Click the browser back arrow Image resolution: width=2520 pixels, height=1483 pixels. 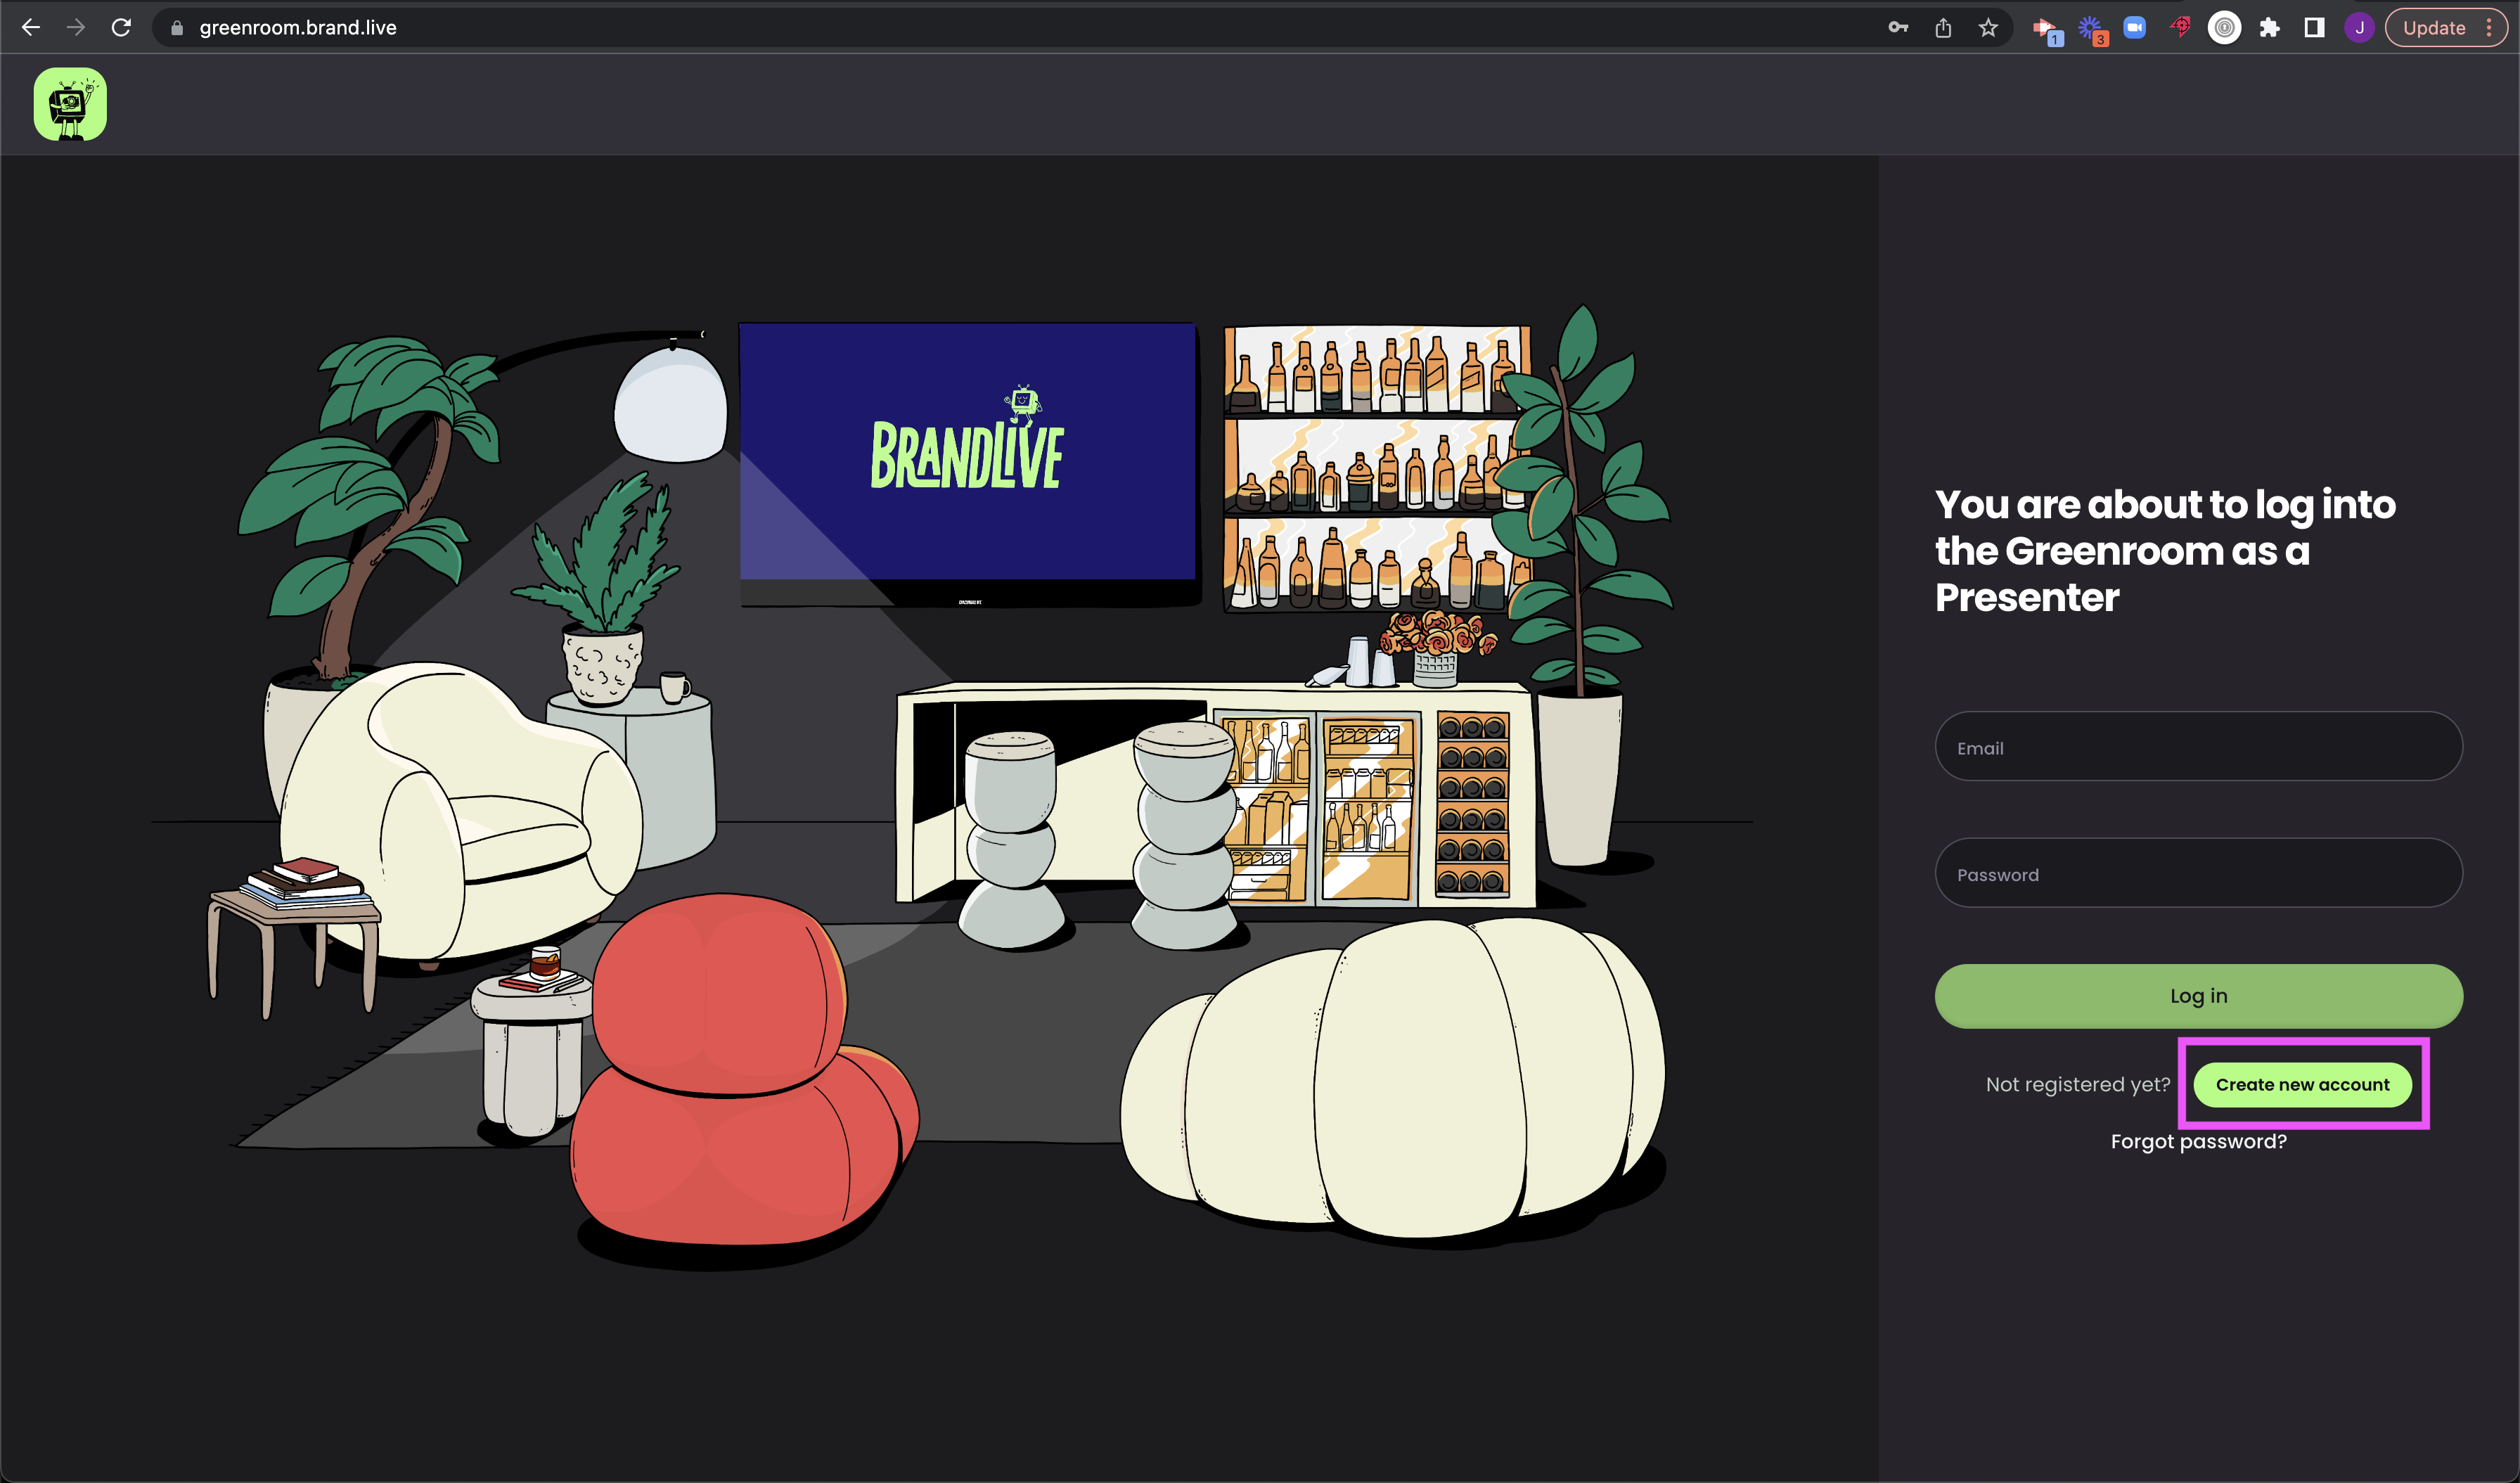pyautogui.click(x=31, y=28)
